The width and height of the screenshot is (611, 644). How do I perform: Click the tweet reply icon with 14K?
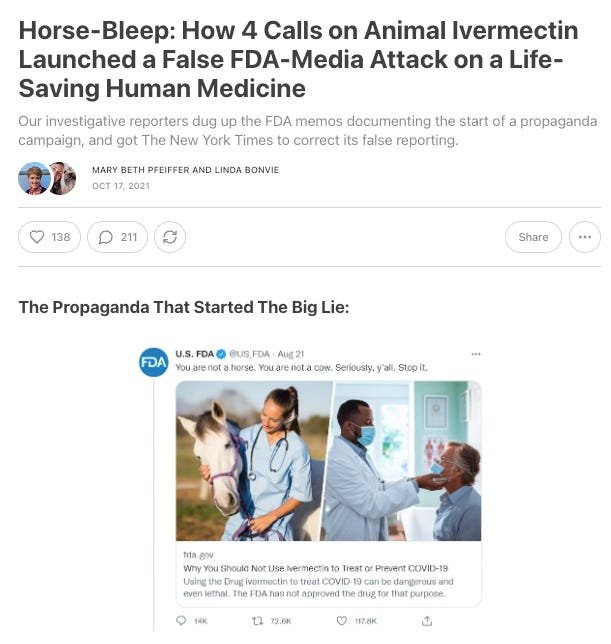point(181,621)
